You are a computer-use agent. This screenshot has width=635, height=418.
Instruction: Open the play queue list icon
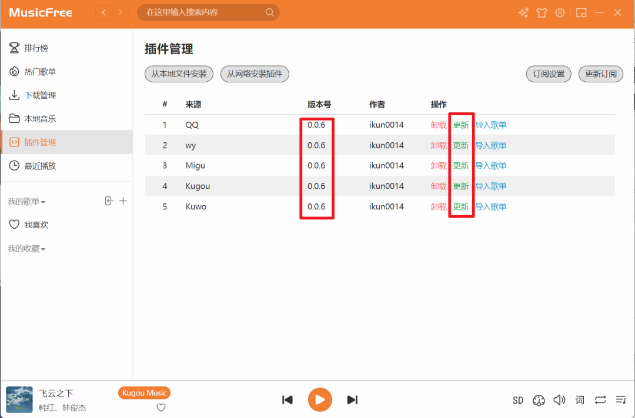pyautogui.click(x=620, y=400)
